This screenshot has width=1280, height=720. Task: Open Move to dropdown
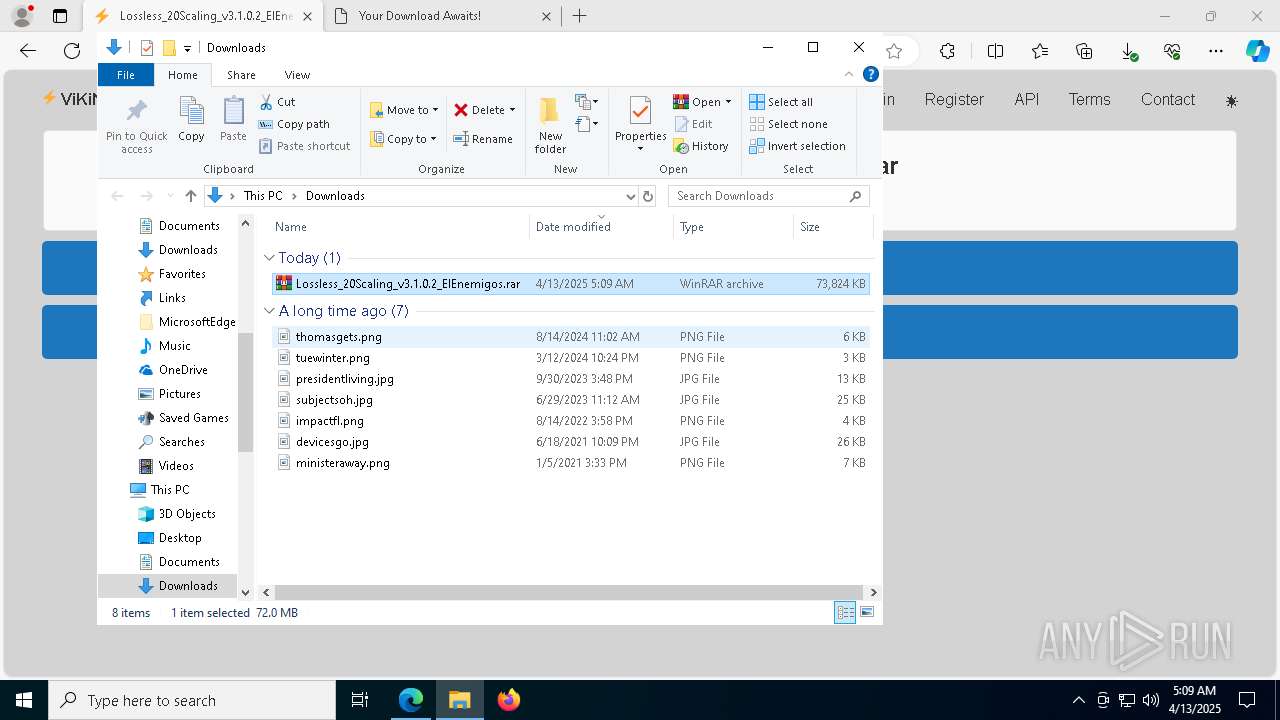click(x=403, y=110)
